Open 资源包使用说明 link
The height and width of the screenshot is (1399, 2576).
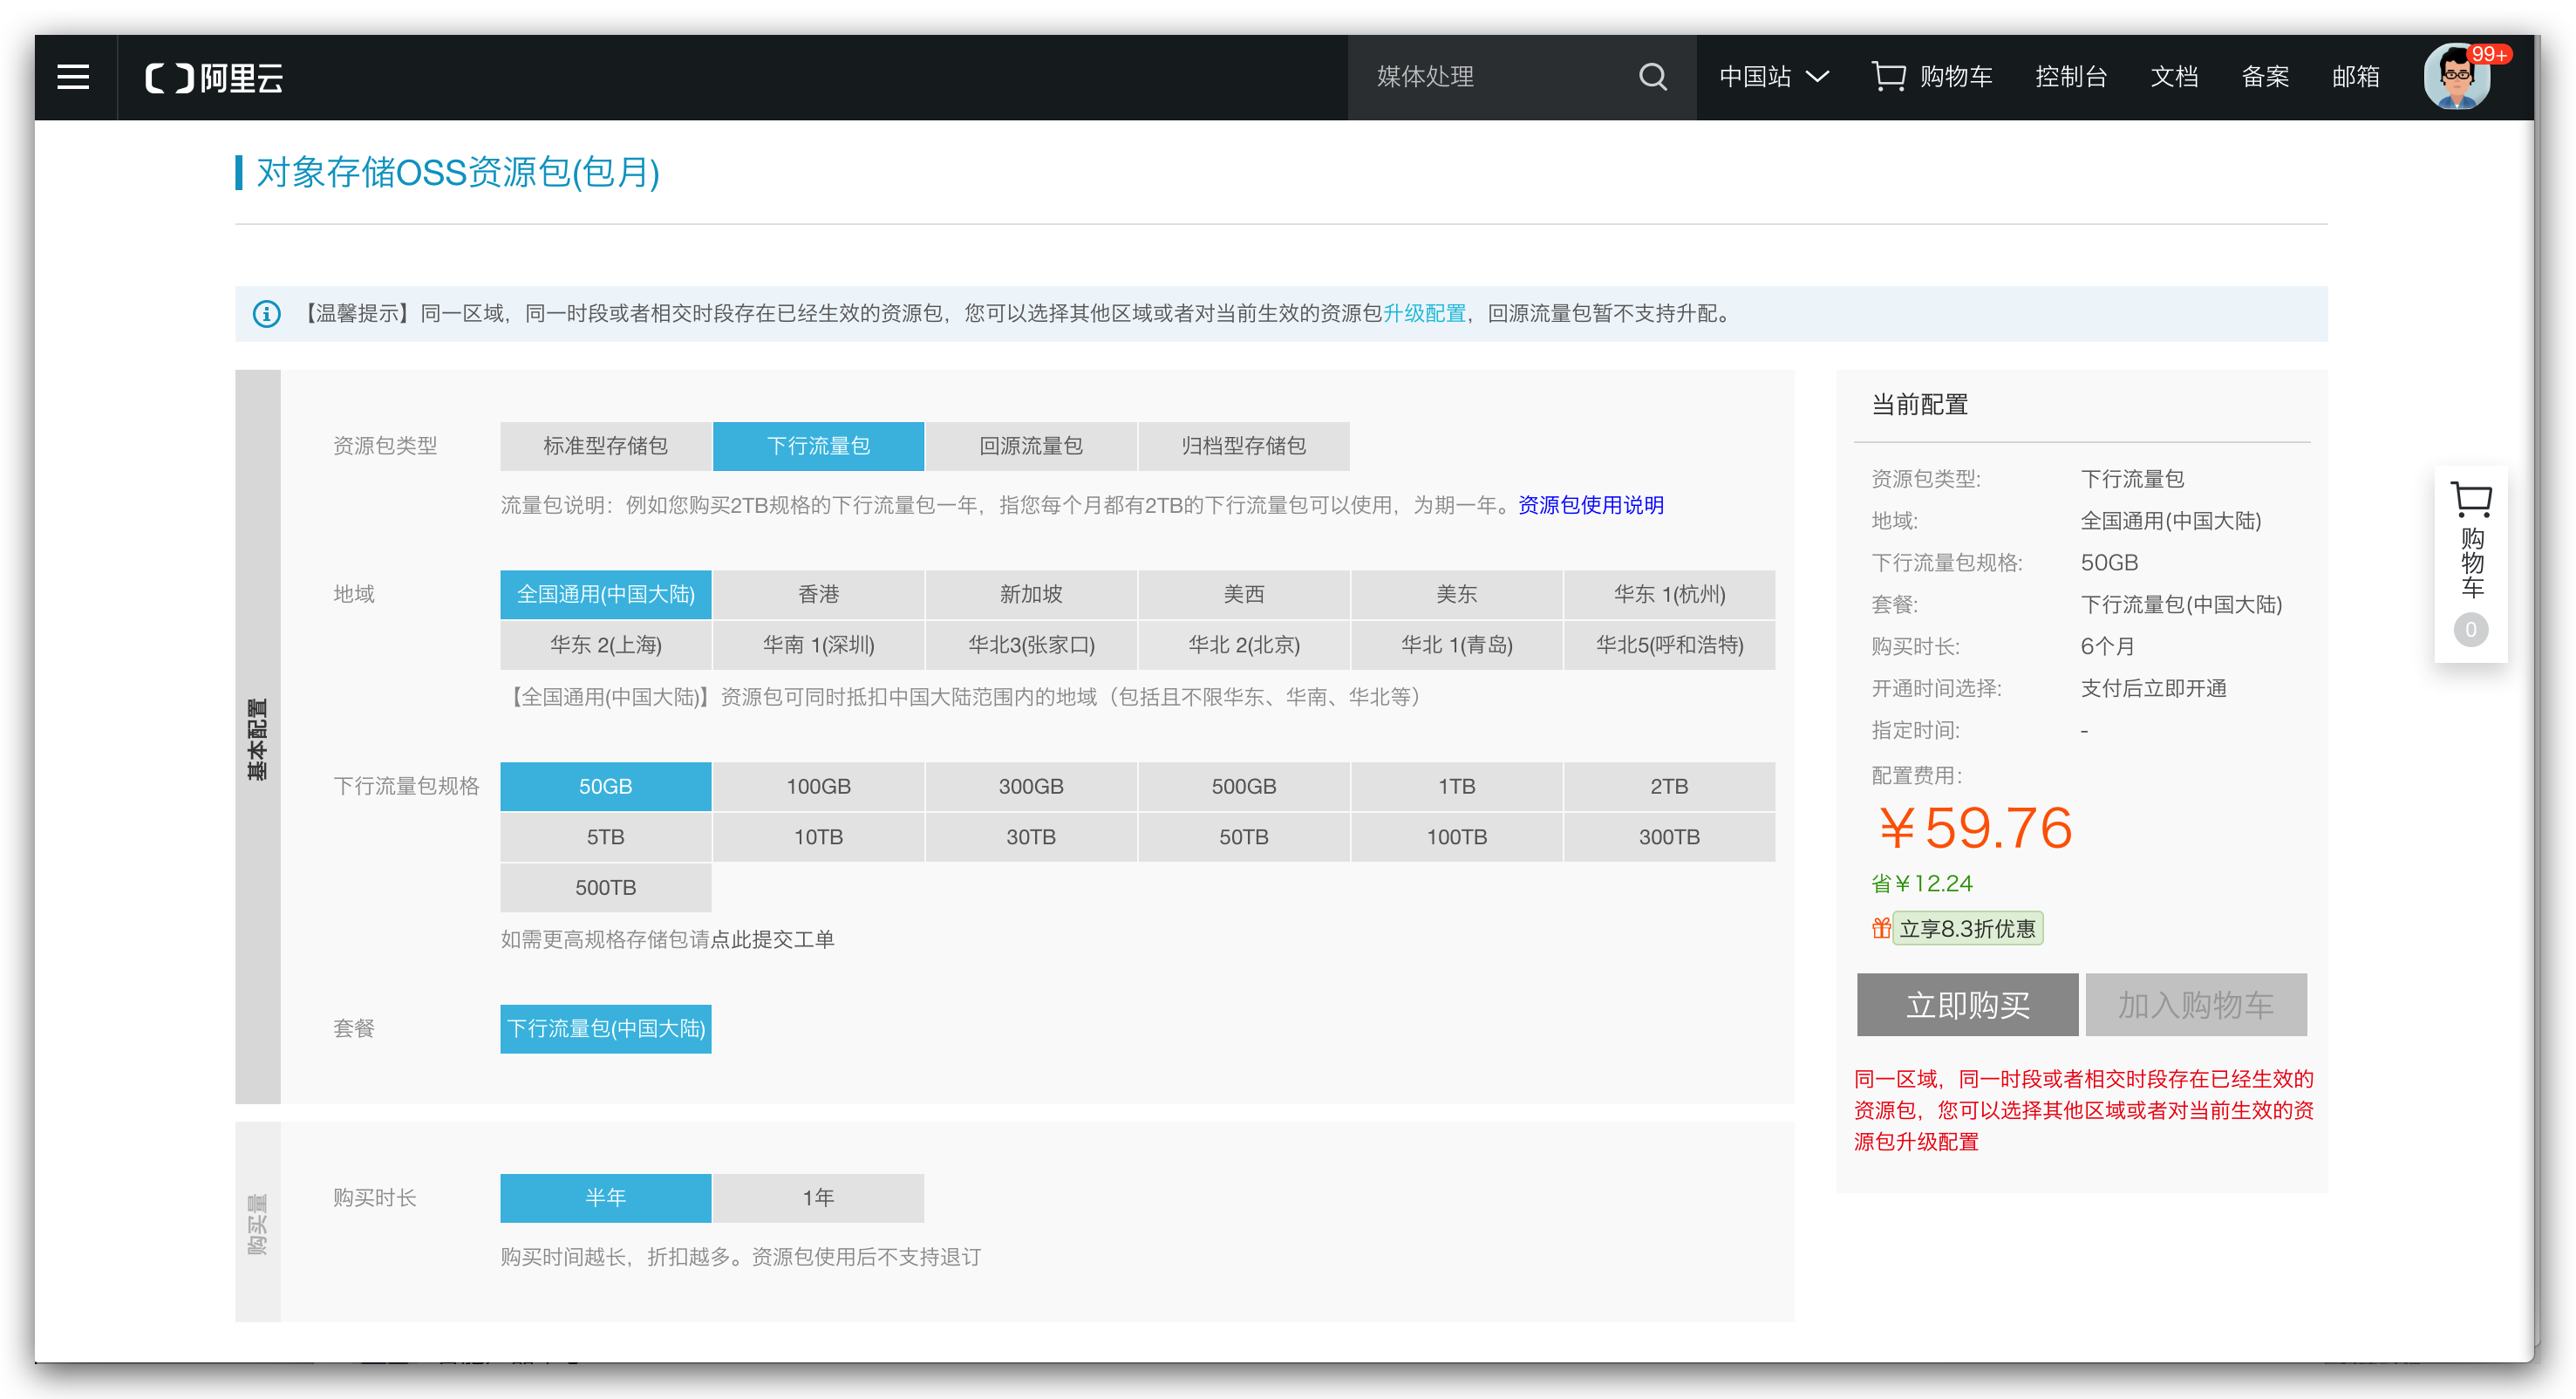(x=1591, y=505)
